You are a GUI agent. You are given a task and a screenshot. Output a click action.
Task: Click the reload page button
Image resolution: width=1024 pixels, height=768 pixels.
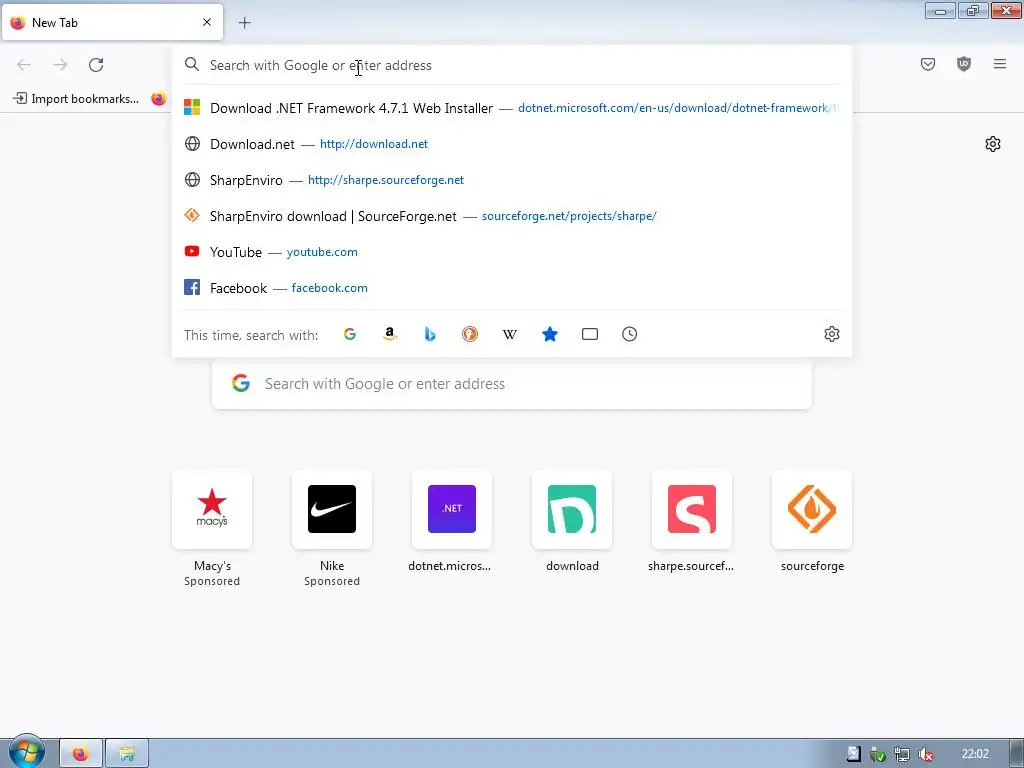point(96,65)
